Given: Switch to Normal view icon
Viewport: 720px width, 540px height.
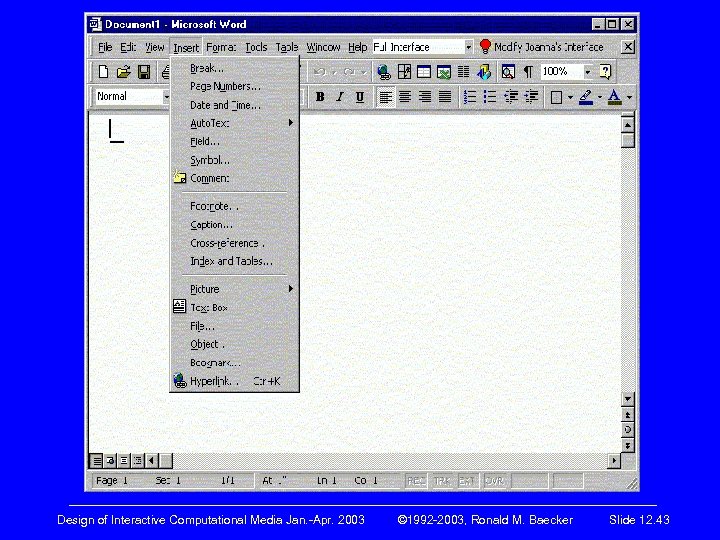Looking at the screenshot, I should pyautogui.click(x=96, y=460).
